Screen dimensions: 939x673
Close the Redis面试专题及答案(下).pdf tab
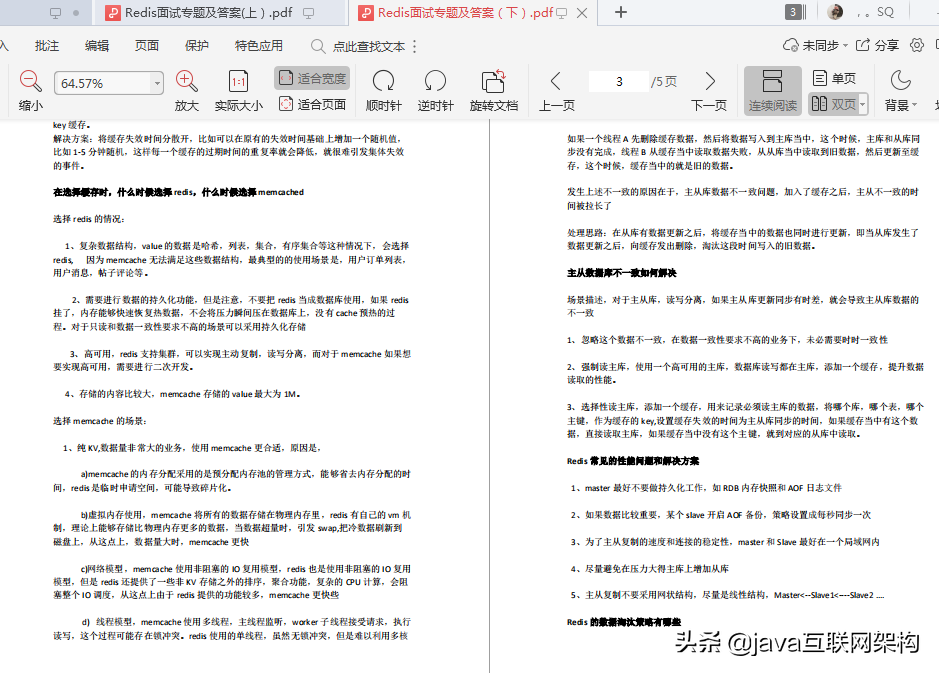point(581,13)
